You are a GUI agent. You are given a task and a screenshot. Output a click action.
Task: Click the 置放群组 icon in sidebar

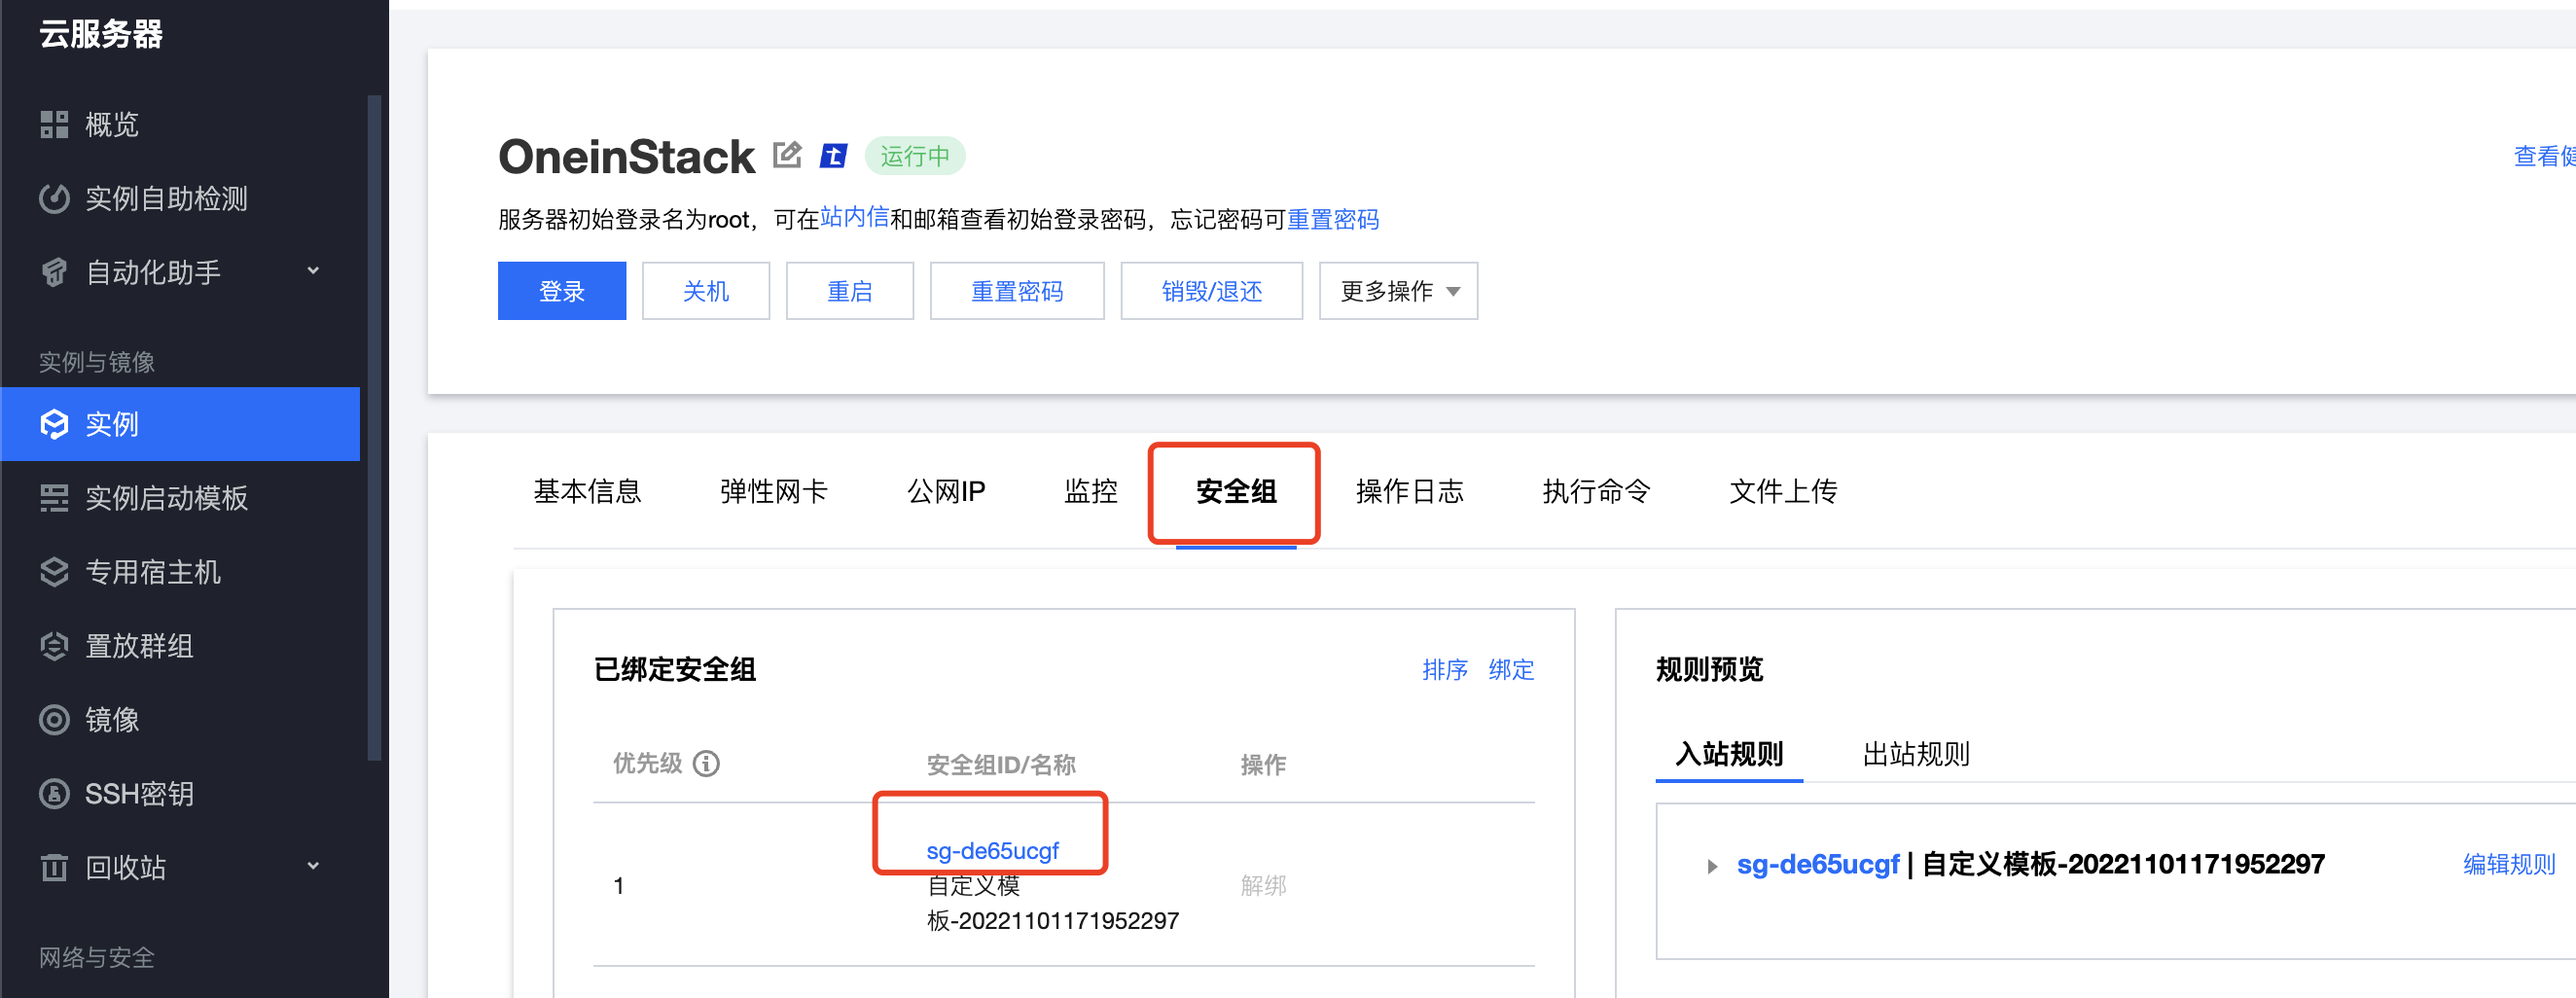tap(54, 646)
